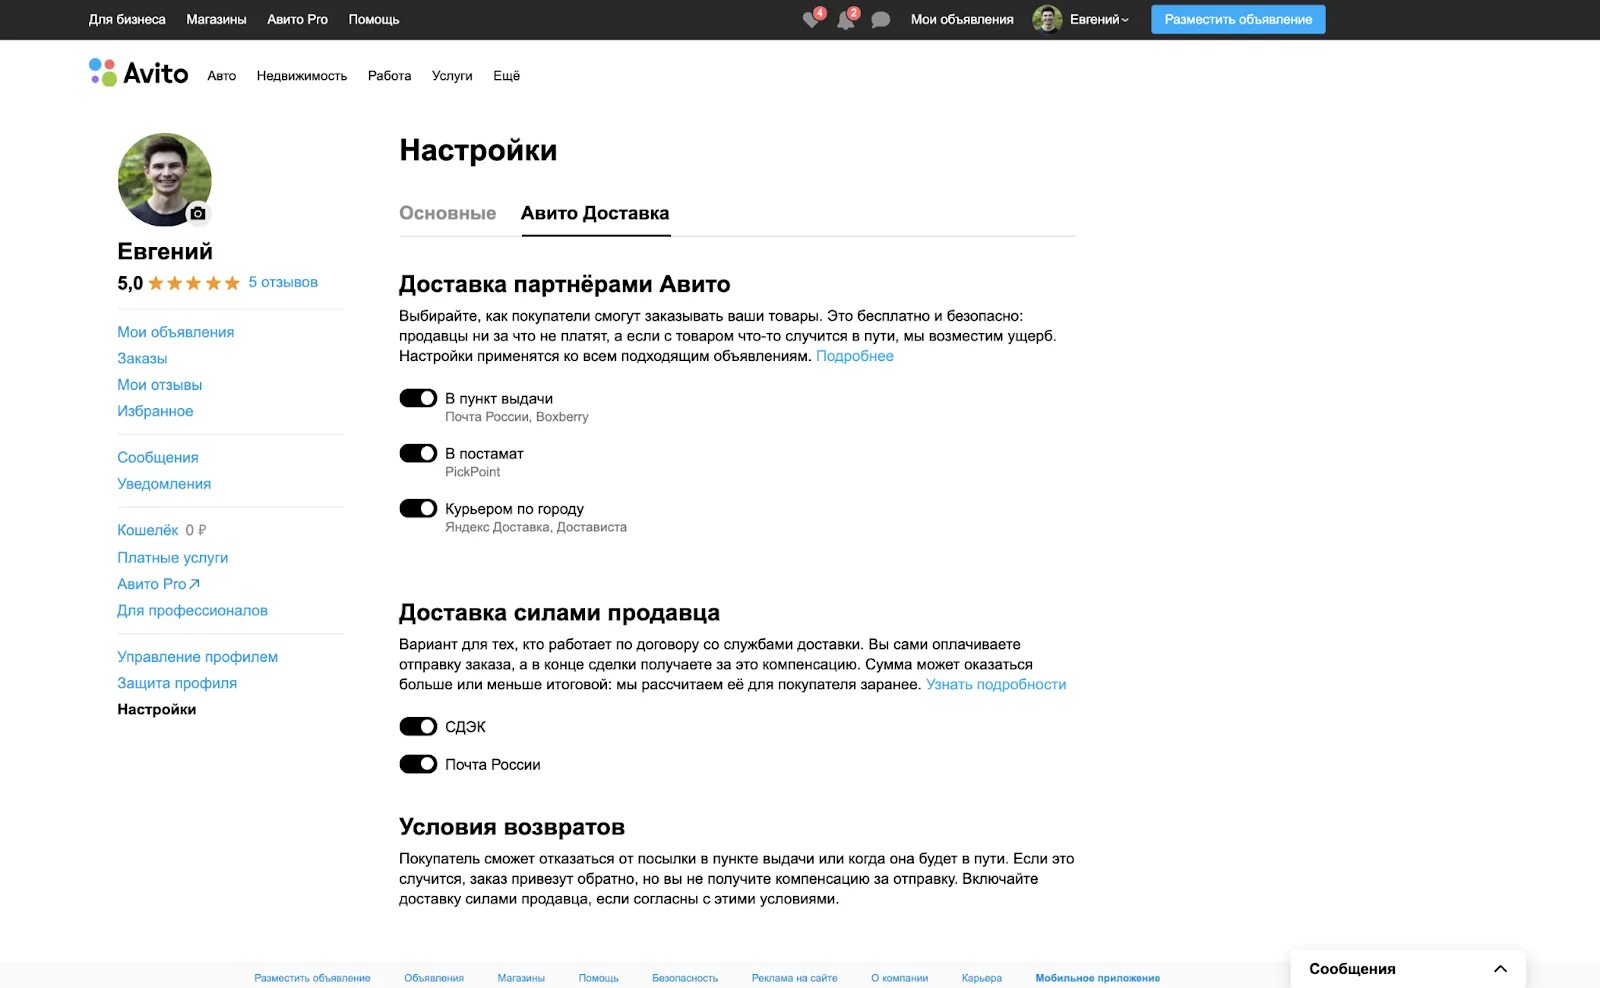
Task: Click large profile photo of Евгений
Action: coord(165,180)
